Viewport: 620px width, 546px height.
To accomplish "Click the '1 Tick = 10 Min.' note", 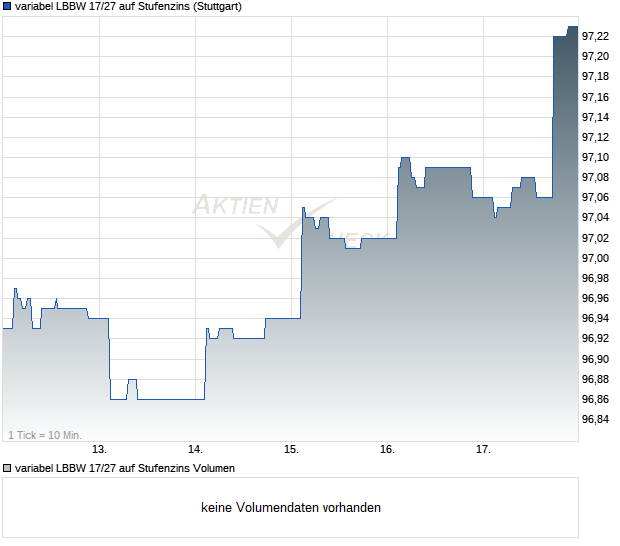I will (45, 435).
